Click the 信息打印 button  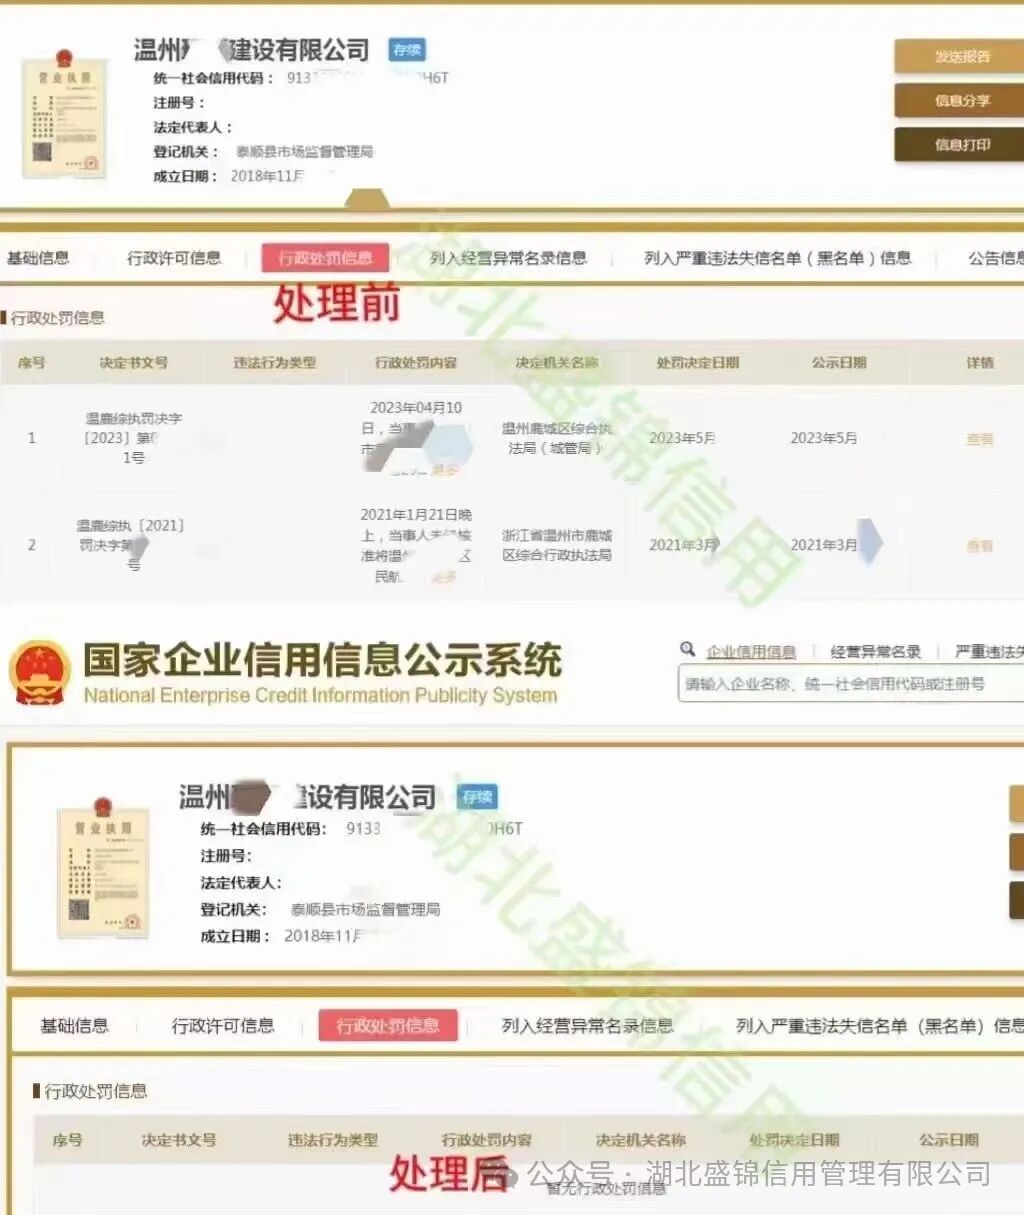point(958,144)
